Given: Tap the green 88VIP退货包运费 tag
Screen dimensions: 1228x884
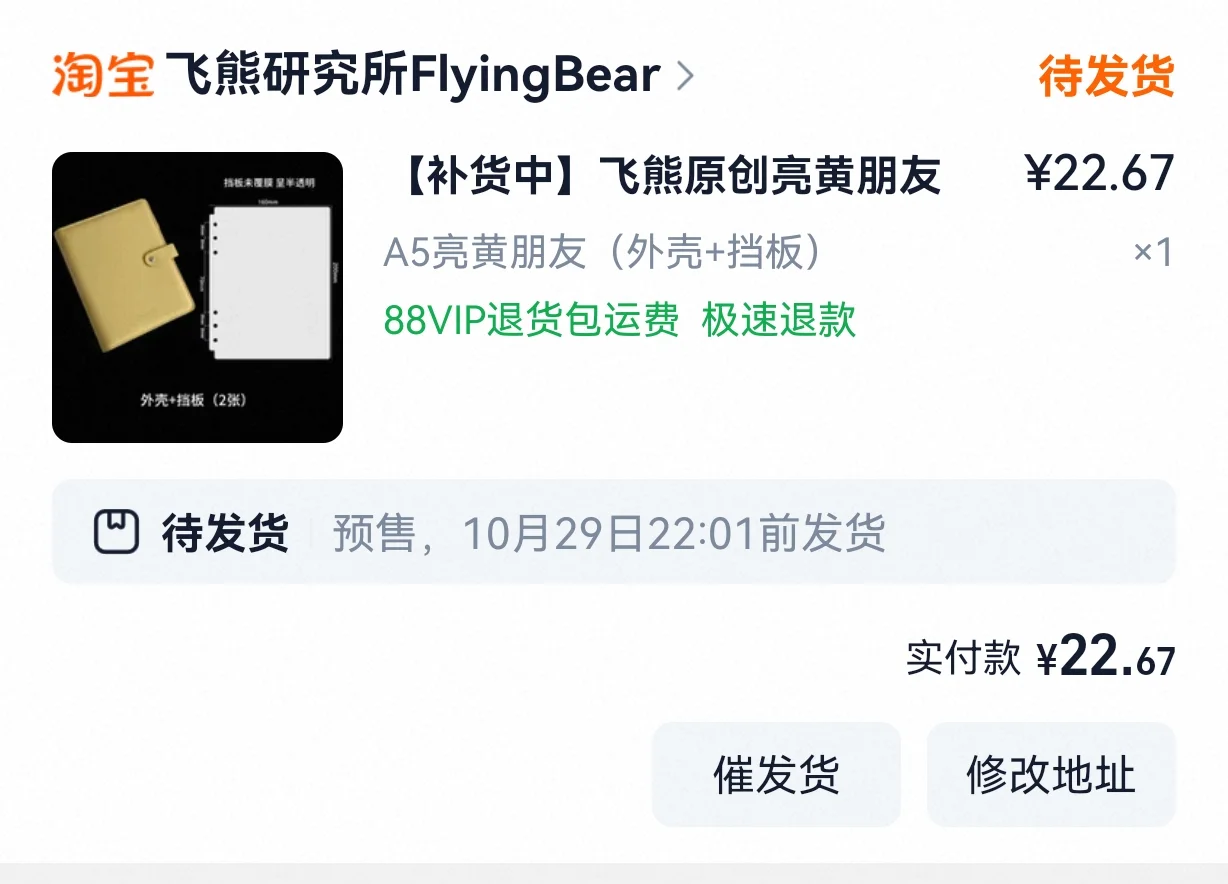Looking at the screenshot, I should click(x=531, y=320).
